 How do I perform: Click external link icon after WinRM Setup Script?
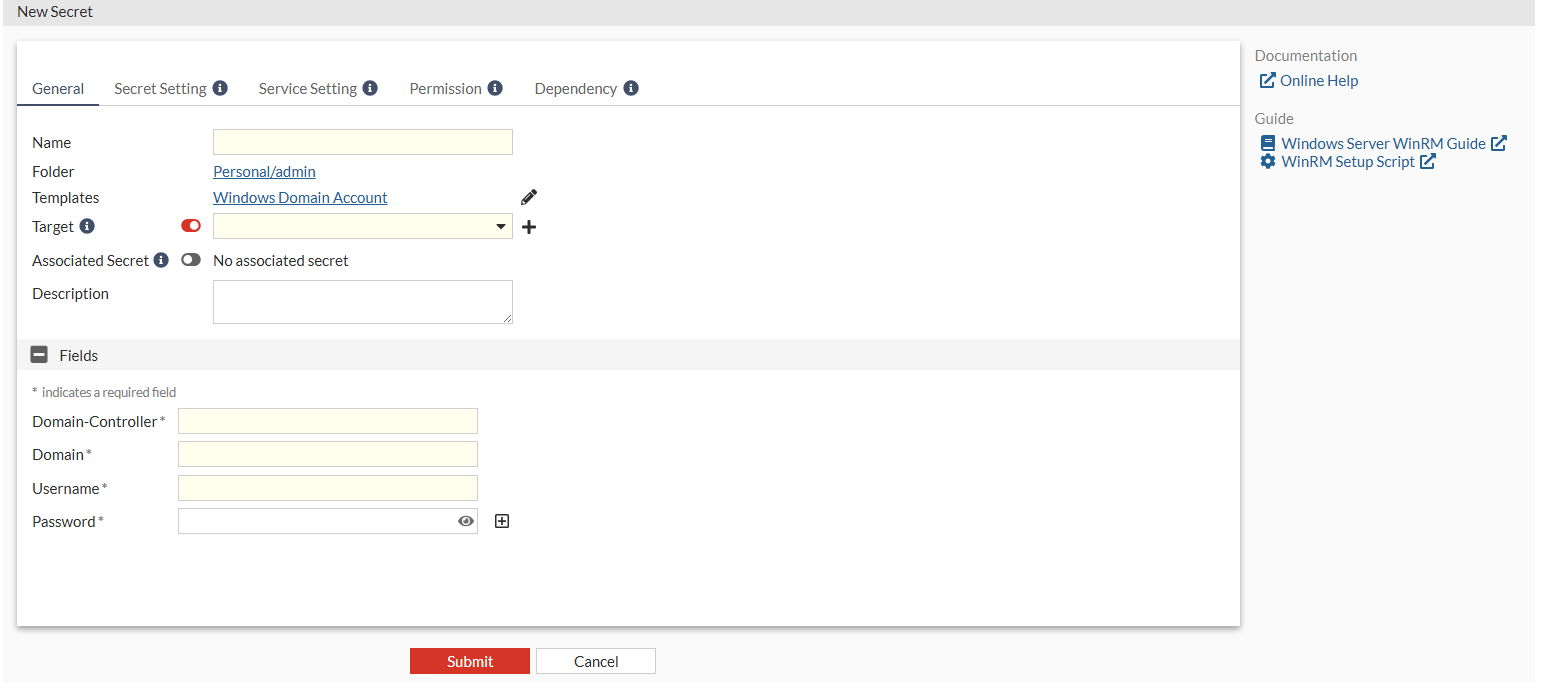1428,161
